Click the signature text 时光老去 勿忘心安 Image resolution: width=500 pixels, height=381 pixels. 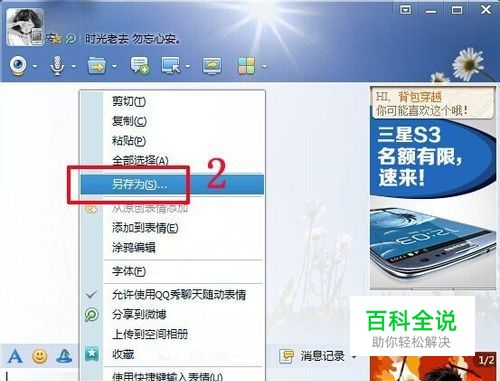click(x=133, y=39)
